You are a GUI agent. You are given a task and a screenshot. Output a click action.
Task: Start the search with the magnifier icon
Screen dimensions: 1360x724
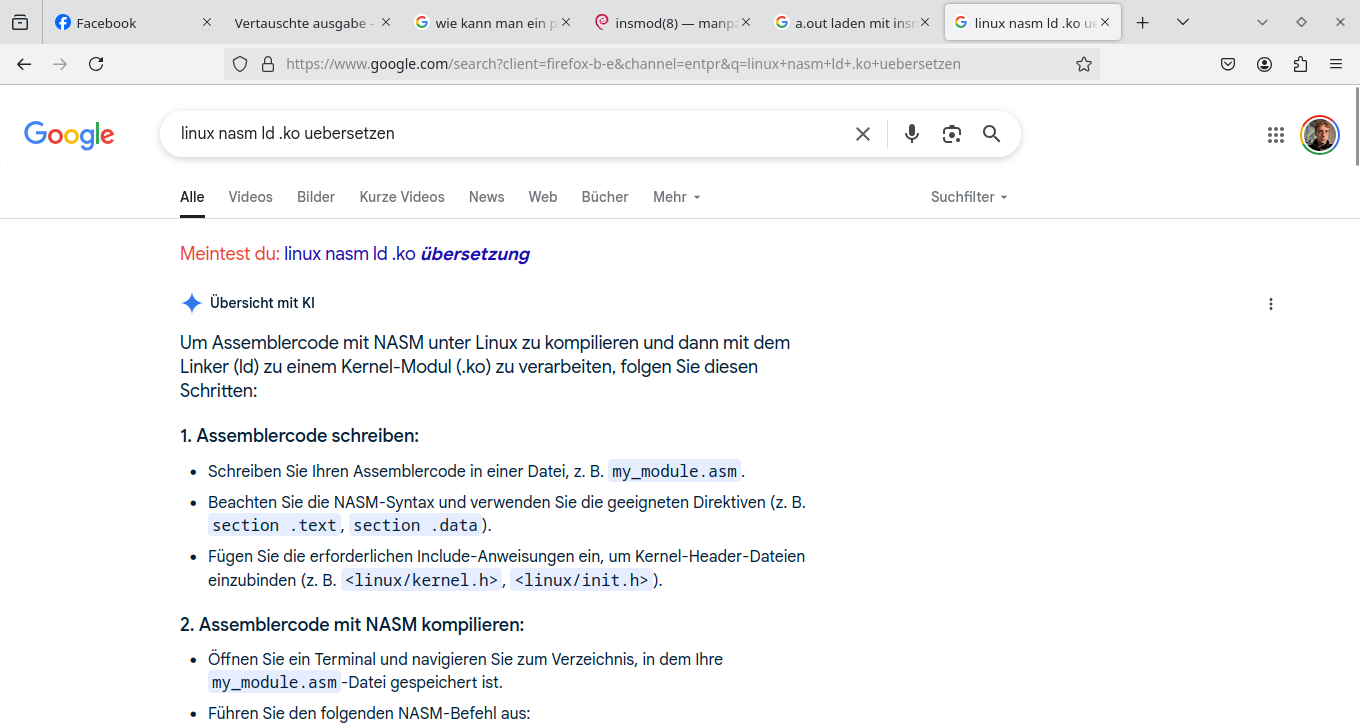tap(991, 133)
